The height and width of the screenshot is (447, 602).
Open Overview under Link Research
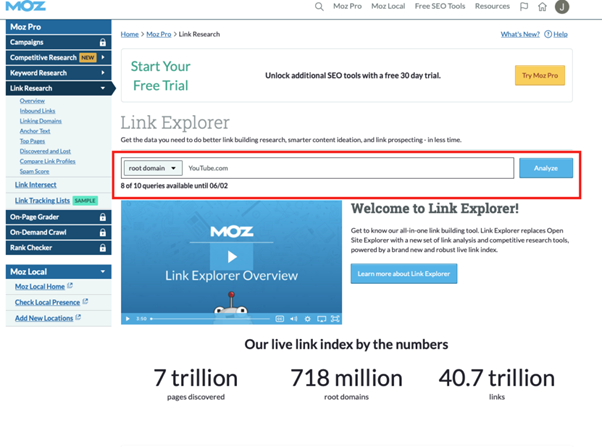point(32,101)
